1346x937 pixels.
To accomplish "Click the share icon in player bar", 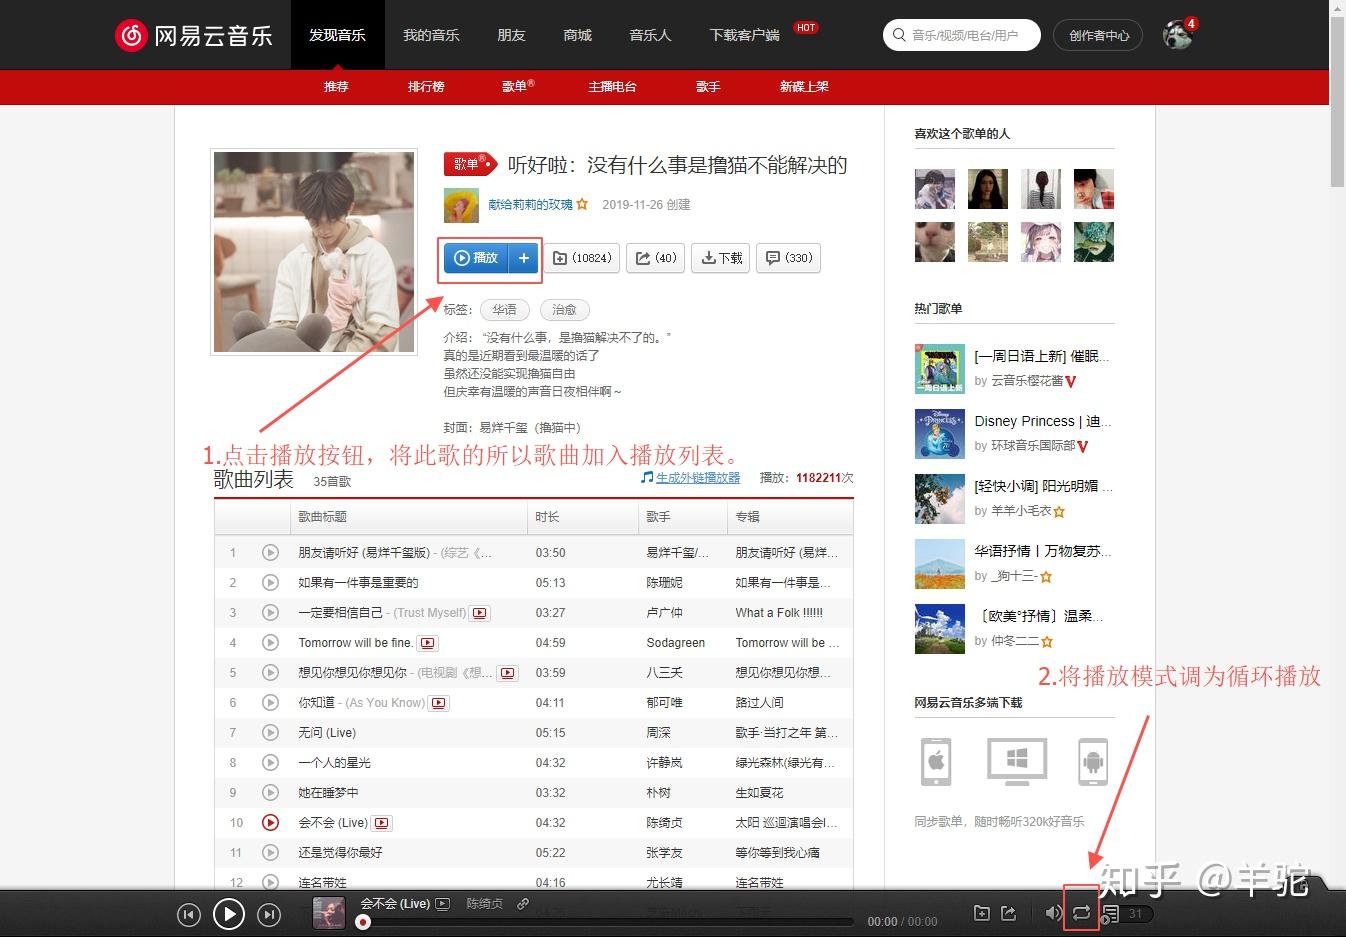I will click(x=1008, y=913).
